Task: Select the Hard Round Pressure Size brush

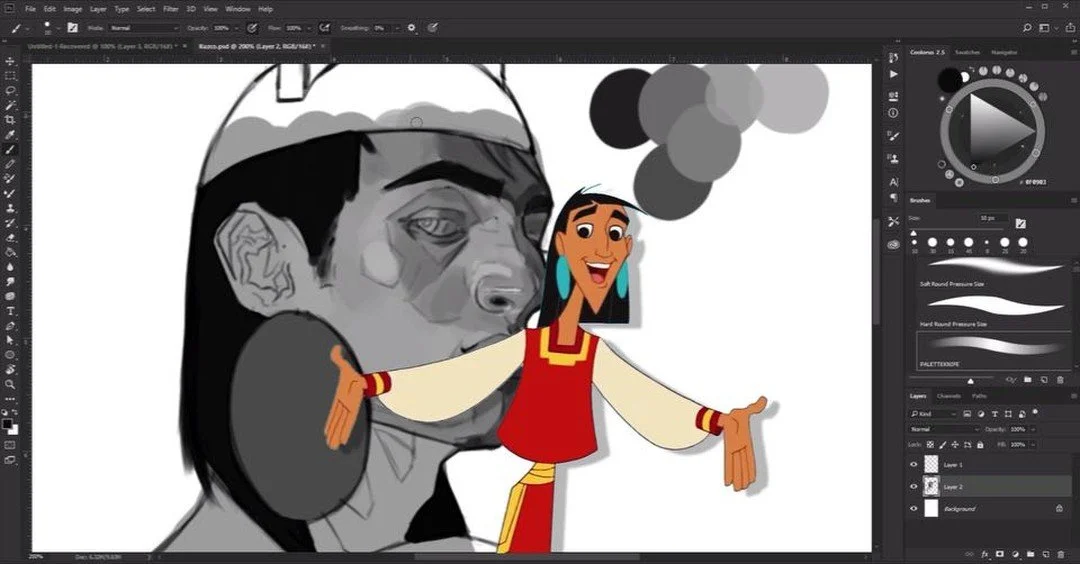Action: pos(994,311)
